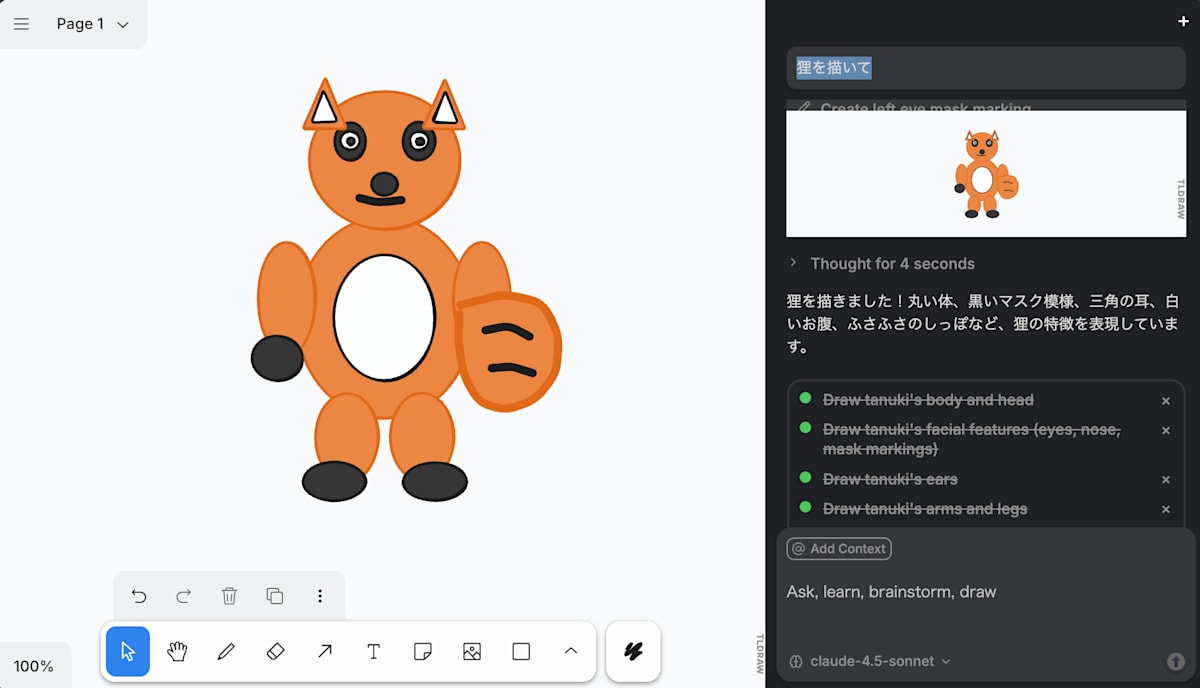The height and width of the screenshot is (688, 1200).
Task: Click the Redo arrow
Action: point(184,596)
